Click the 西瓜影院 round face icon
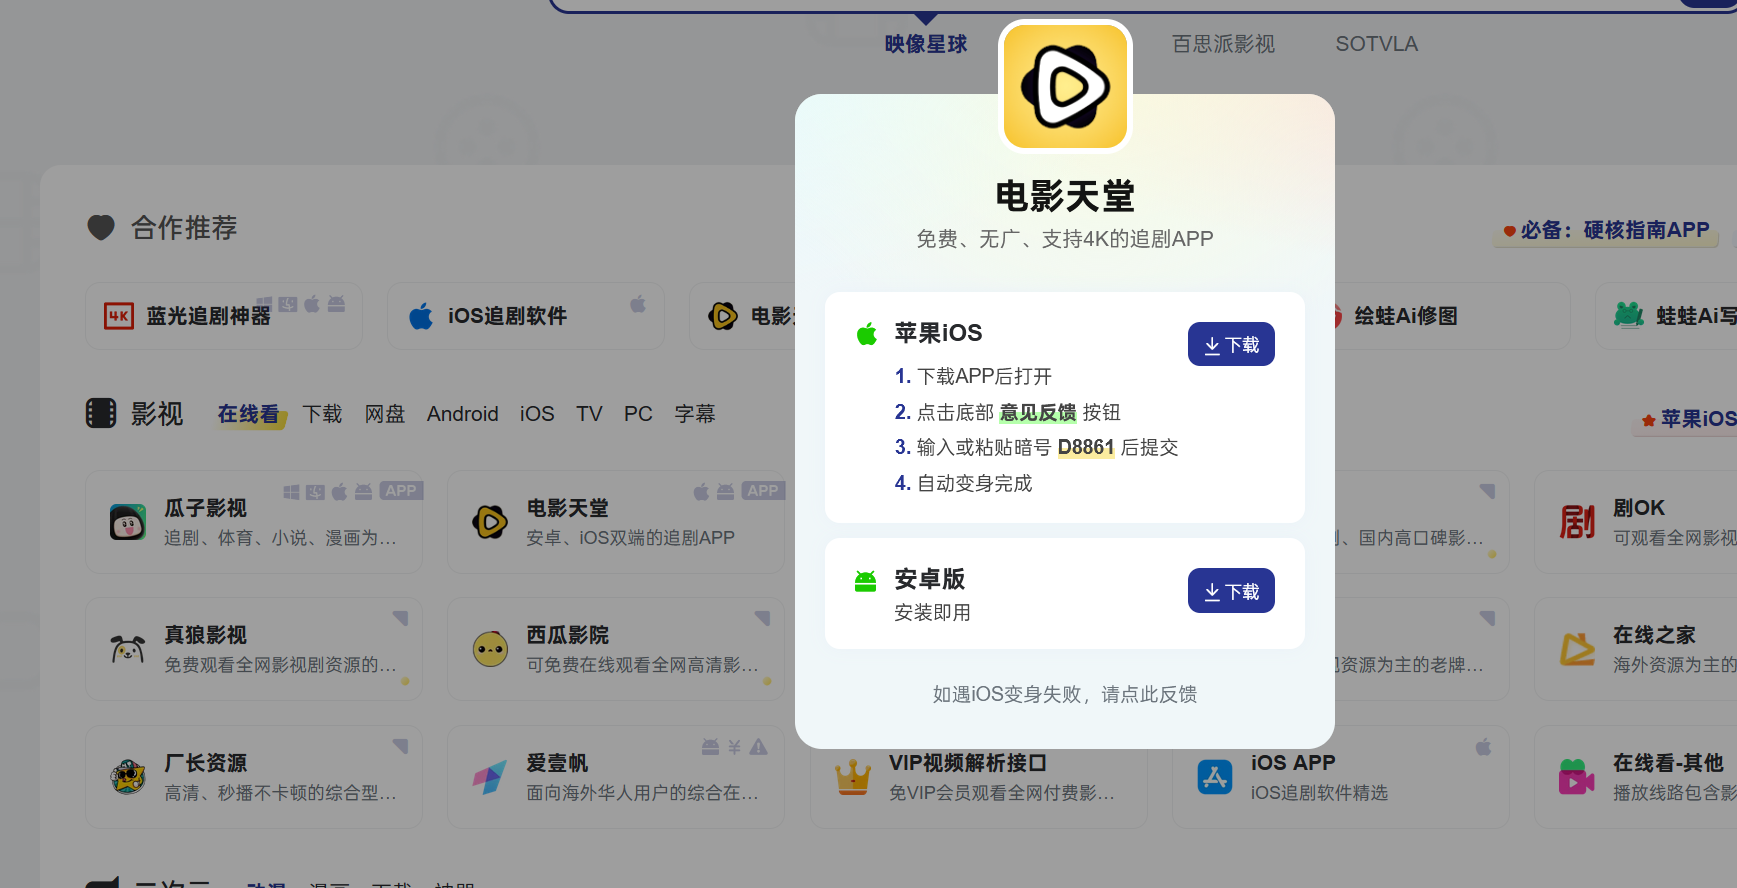The width and height of the screenshot is (1737, 888). (490, 649)
